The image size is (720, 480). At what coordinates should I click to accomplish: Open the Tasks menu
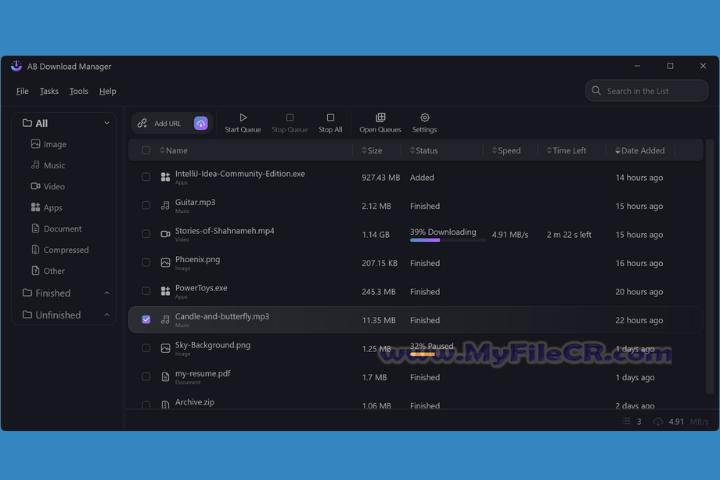point(49,91)
